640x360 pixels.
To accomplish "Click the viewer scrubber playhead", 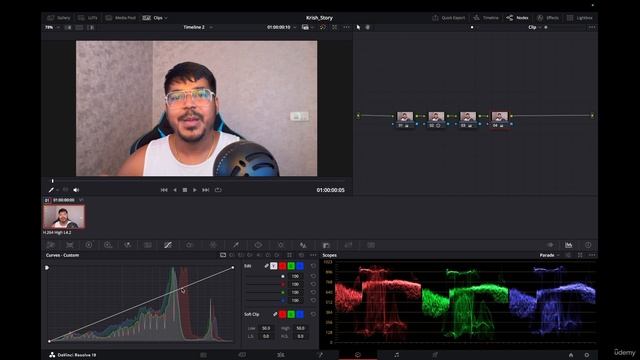I will (x=53, y=180).
